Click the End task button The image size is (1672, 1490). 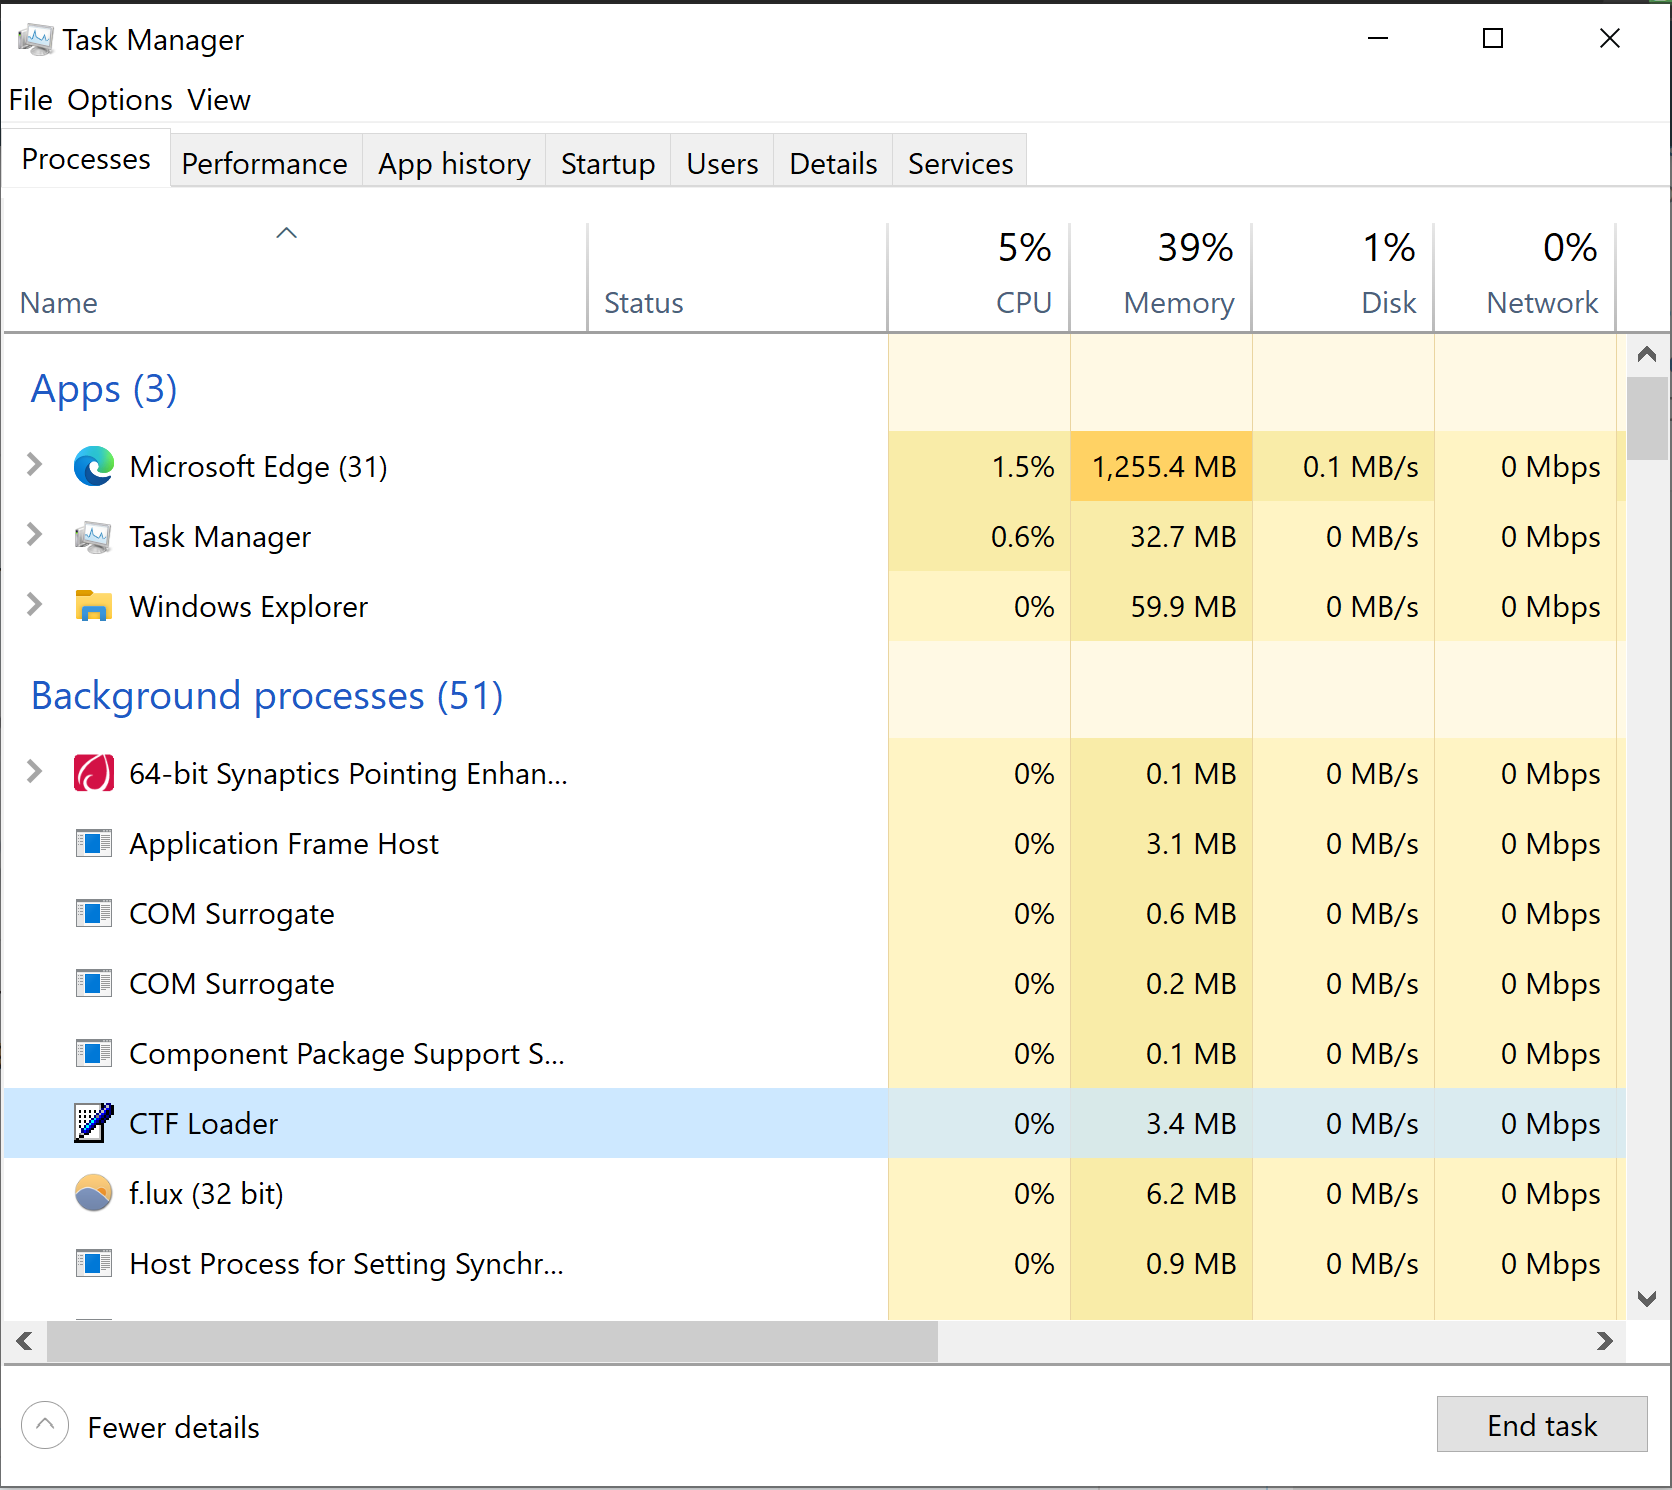click(x=1542, y=1424)
